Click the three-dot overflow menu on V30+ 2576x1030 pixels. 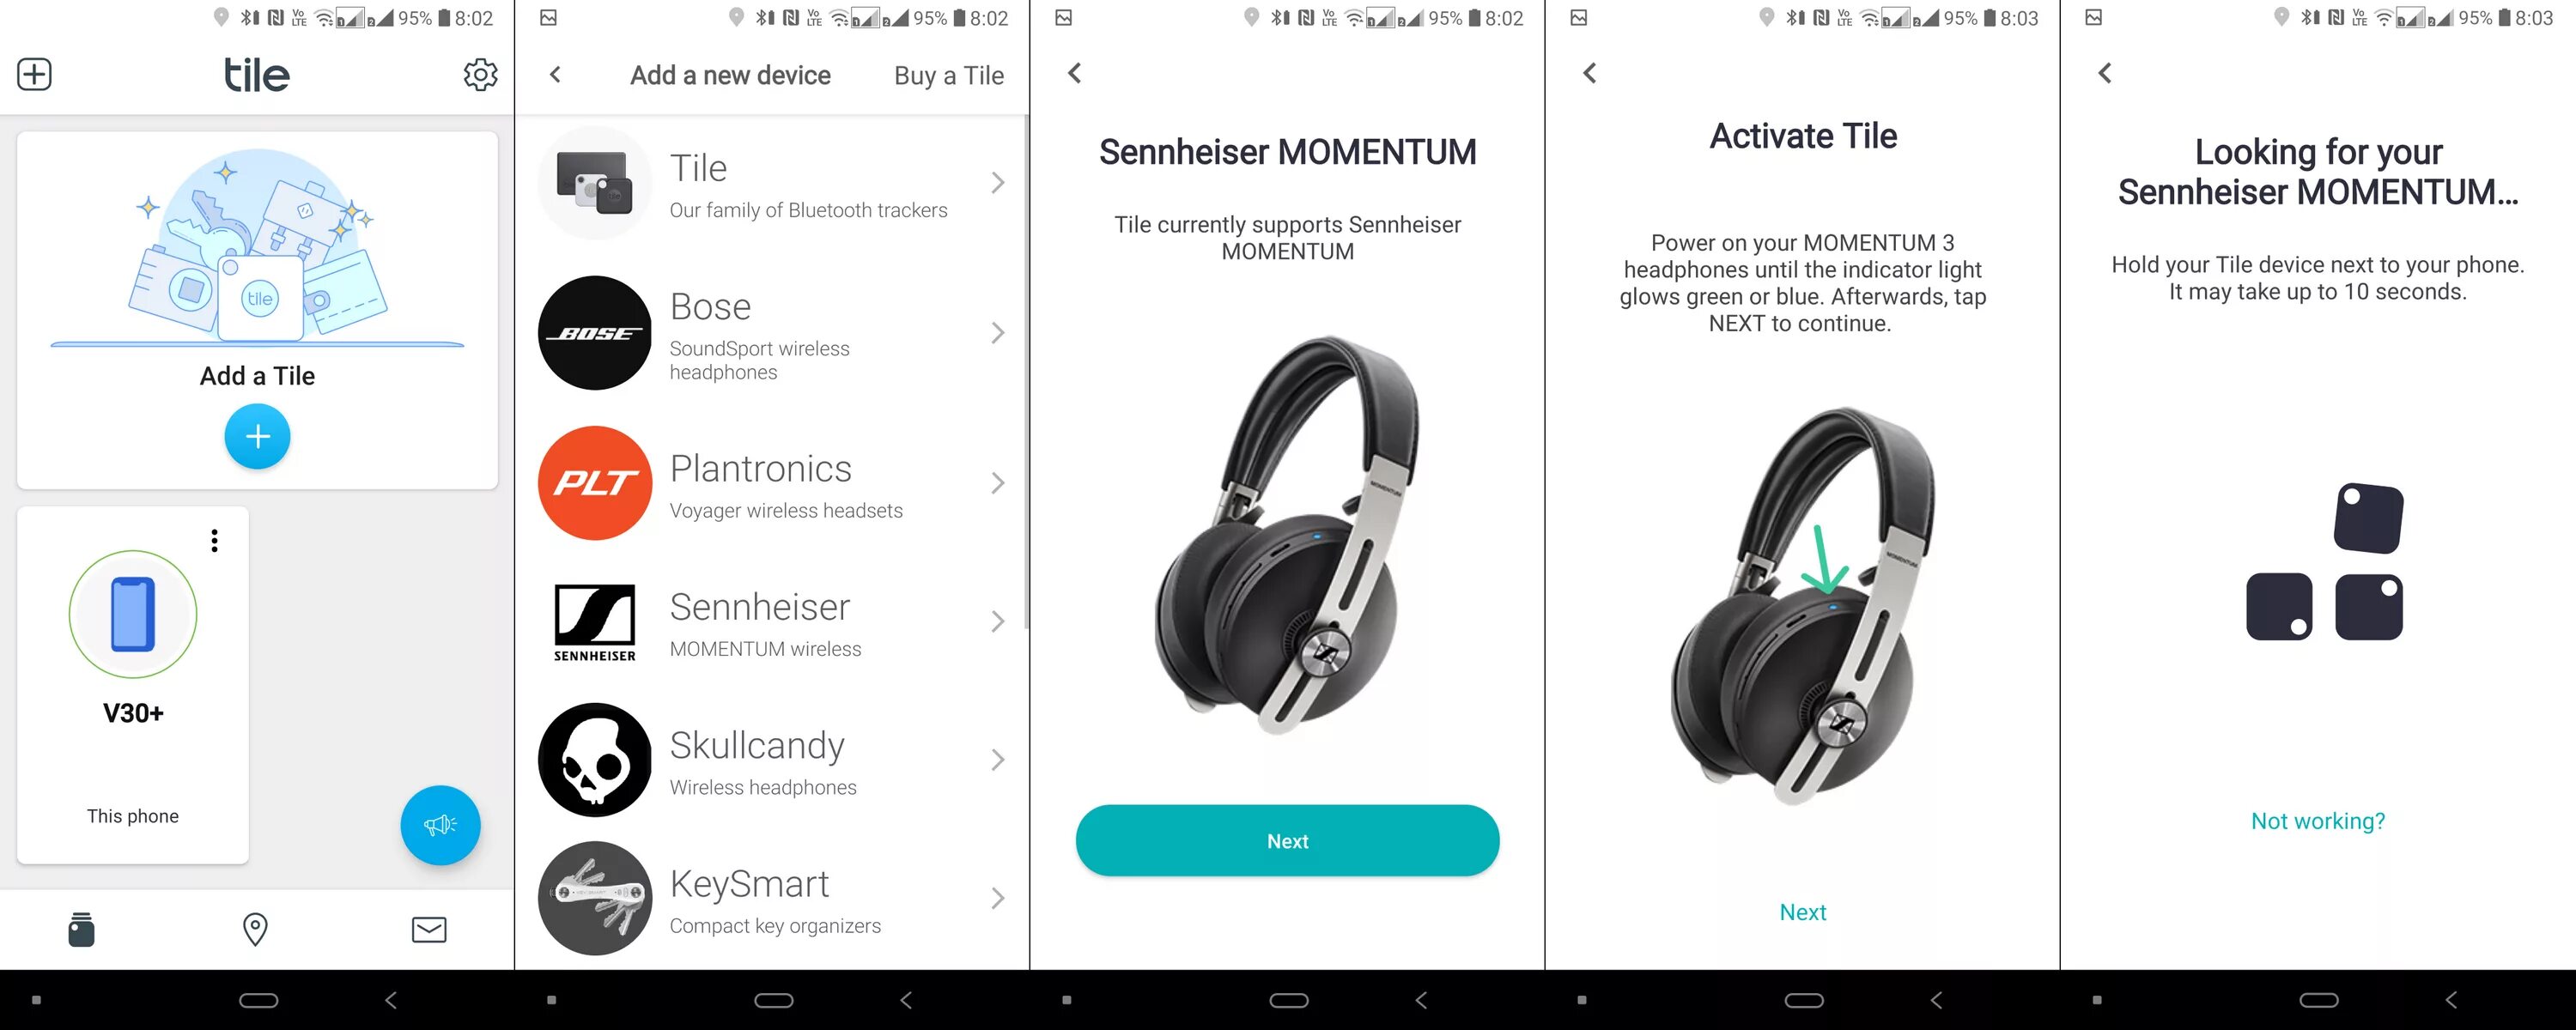tap(216, 539)
